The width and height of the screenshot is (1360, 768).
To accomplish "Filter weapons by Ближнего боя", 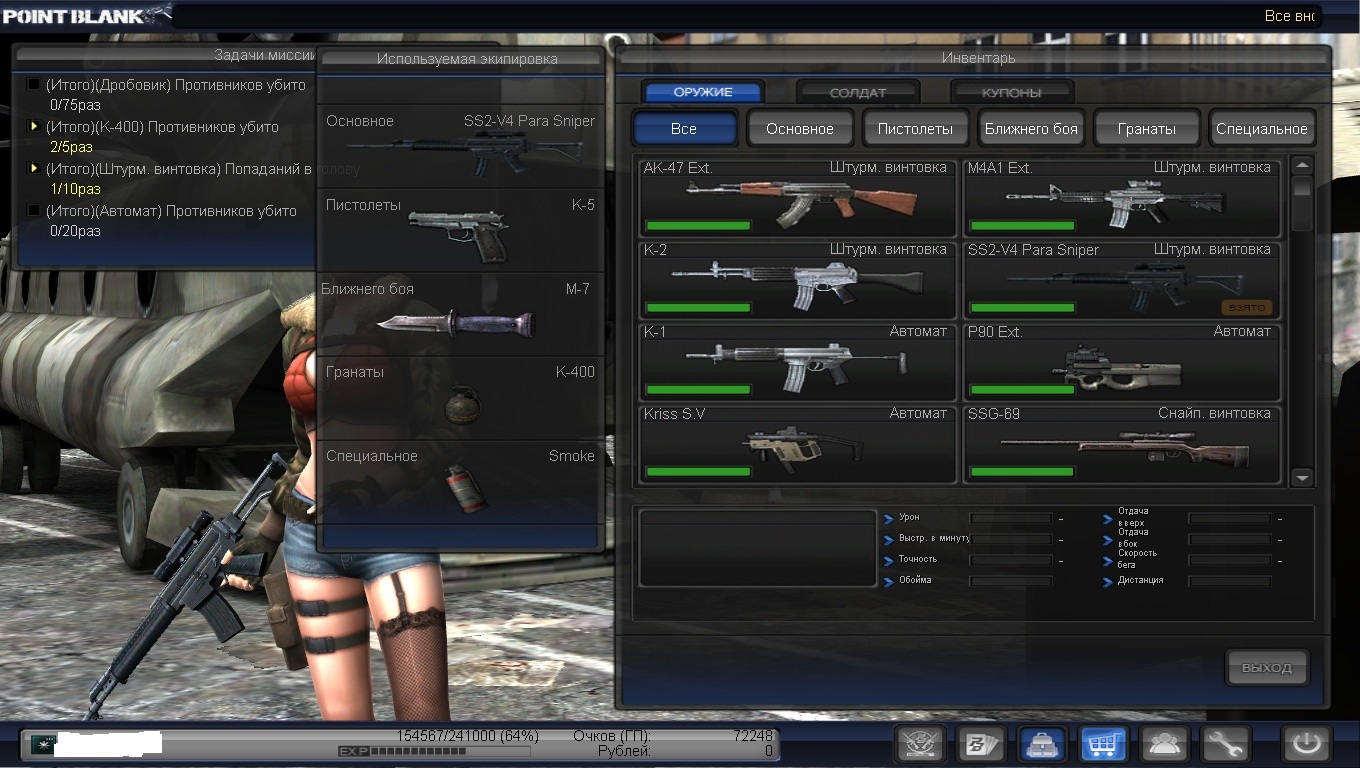I will pos(1031,129).
